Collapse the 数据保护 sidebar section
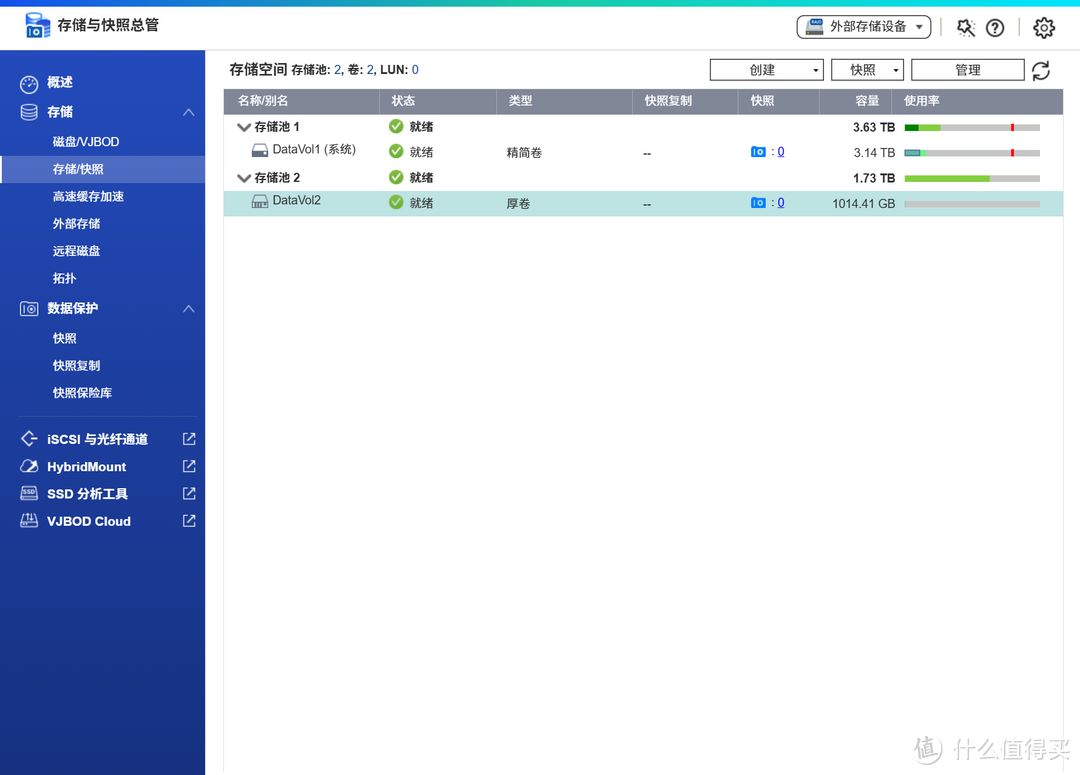Image resolution: width=1080 pixels, height=775 pixels. pyautogui.click(x=188, y=309)
